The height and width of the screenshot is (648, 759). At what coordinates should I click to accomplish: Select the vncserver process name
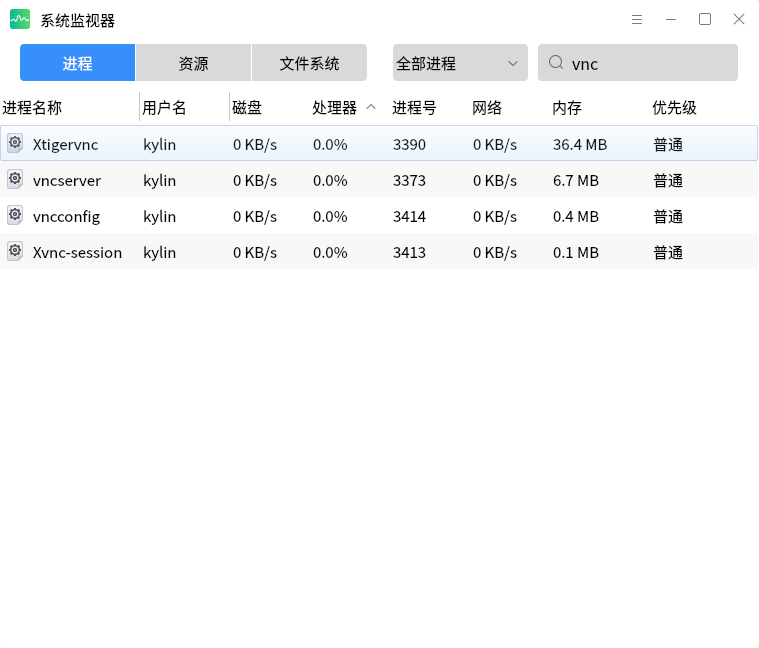pyautogui.click(x=67, y=181)
